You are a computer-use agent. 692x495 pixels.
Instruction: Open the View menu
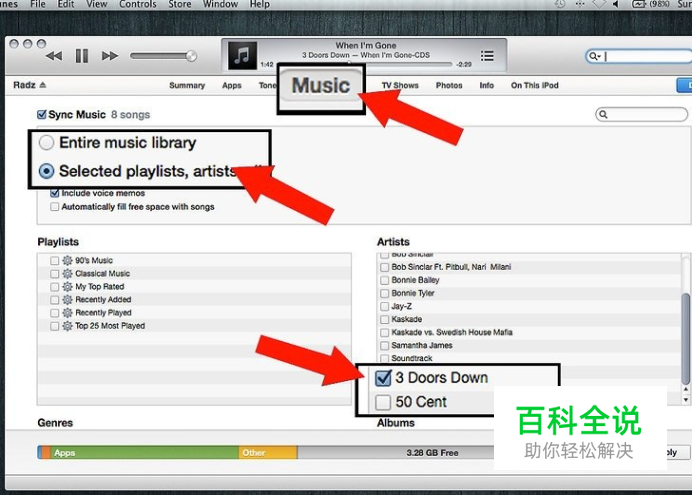click(97, 4)
